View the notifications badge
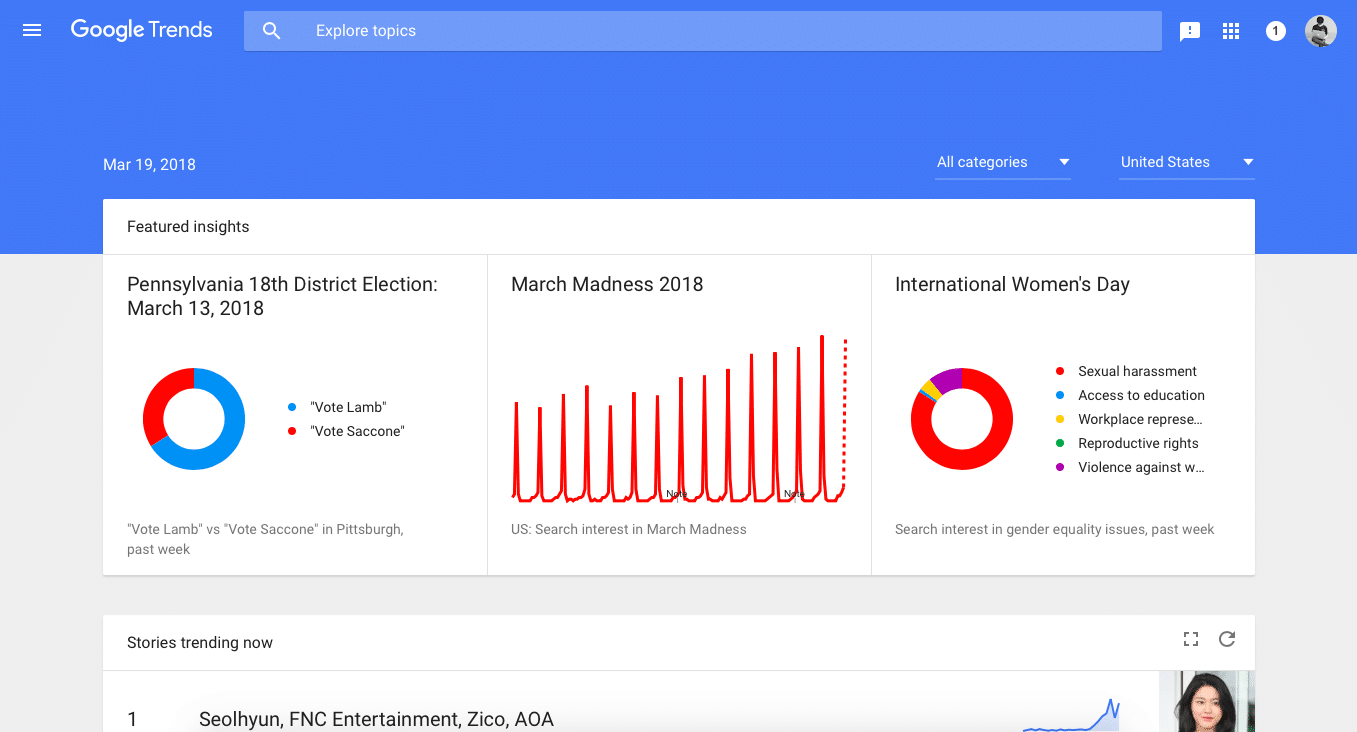This screenshot has width=1357, height=732. (1275, 31)
